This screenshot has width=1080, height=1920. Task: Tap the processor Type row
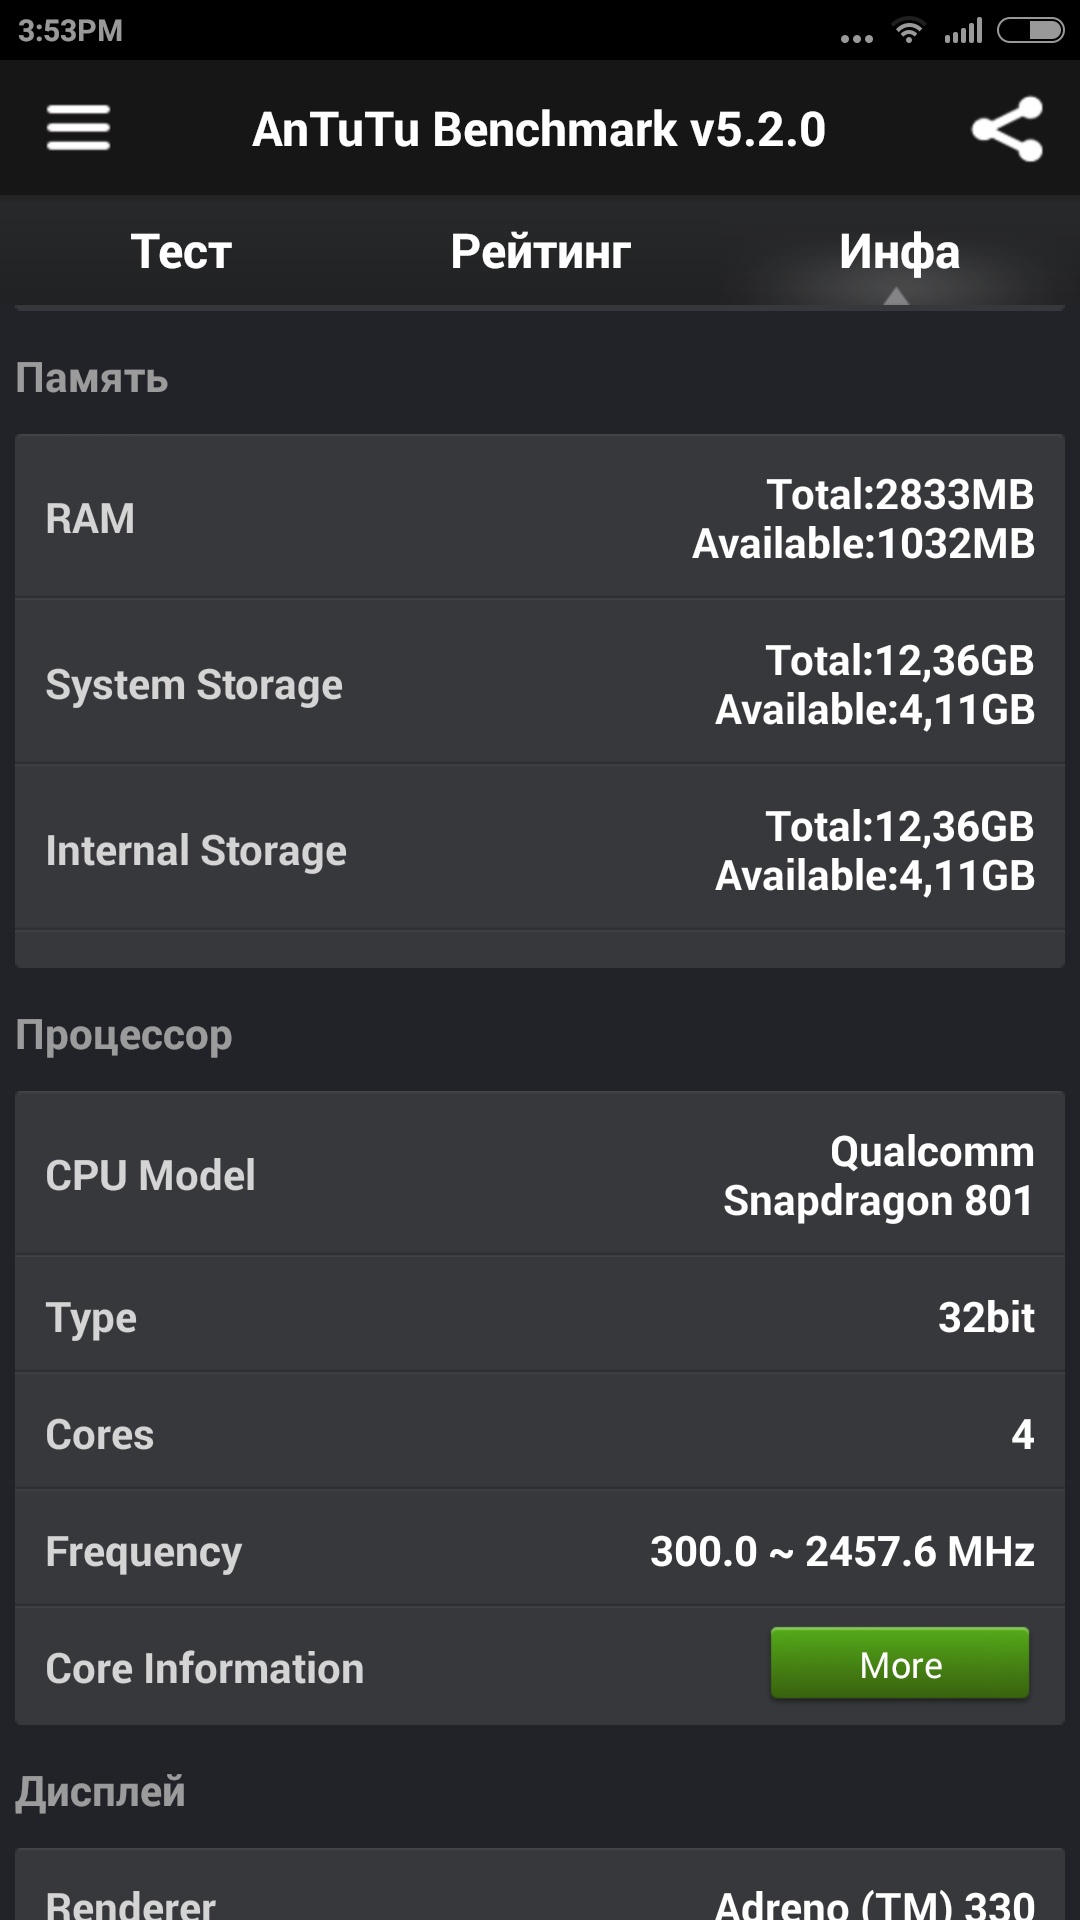540,1316
